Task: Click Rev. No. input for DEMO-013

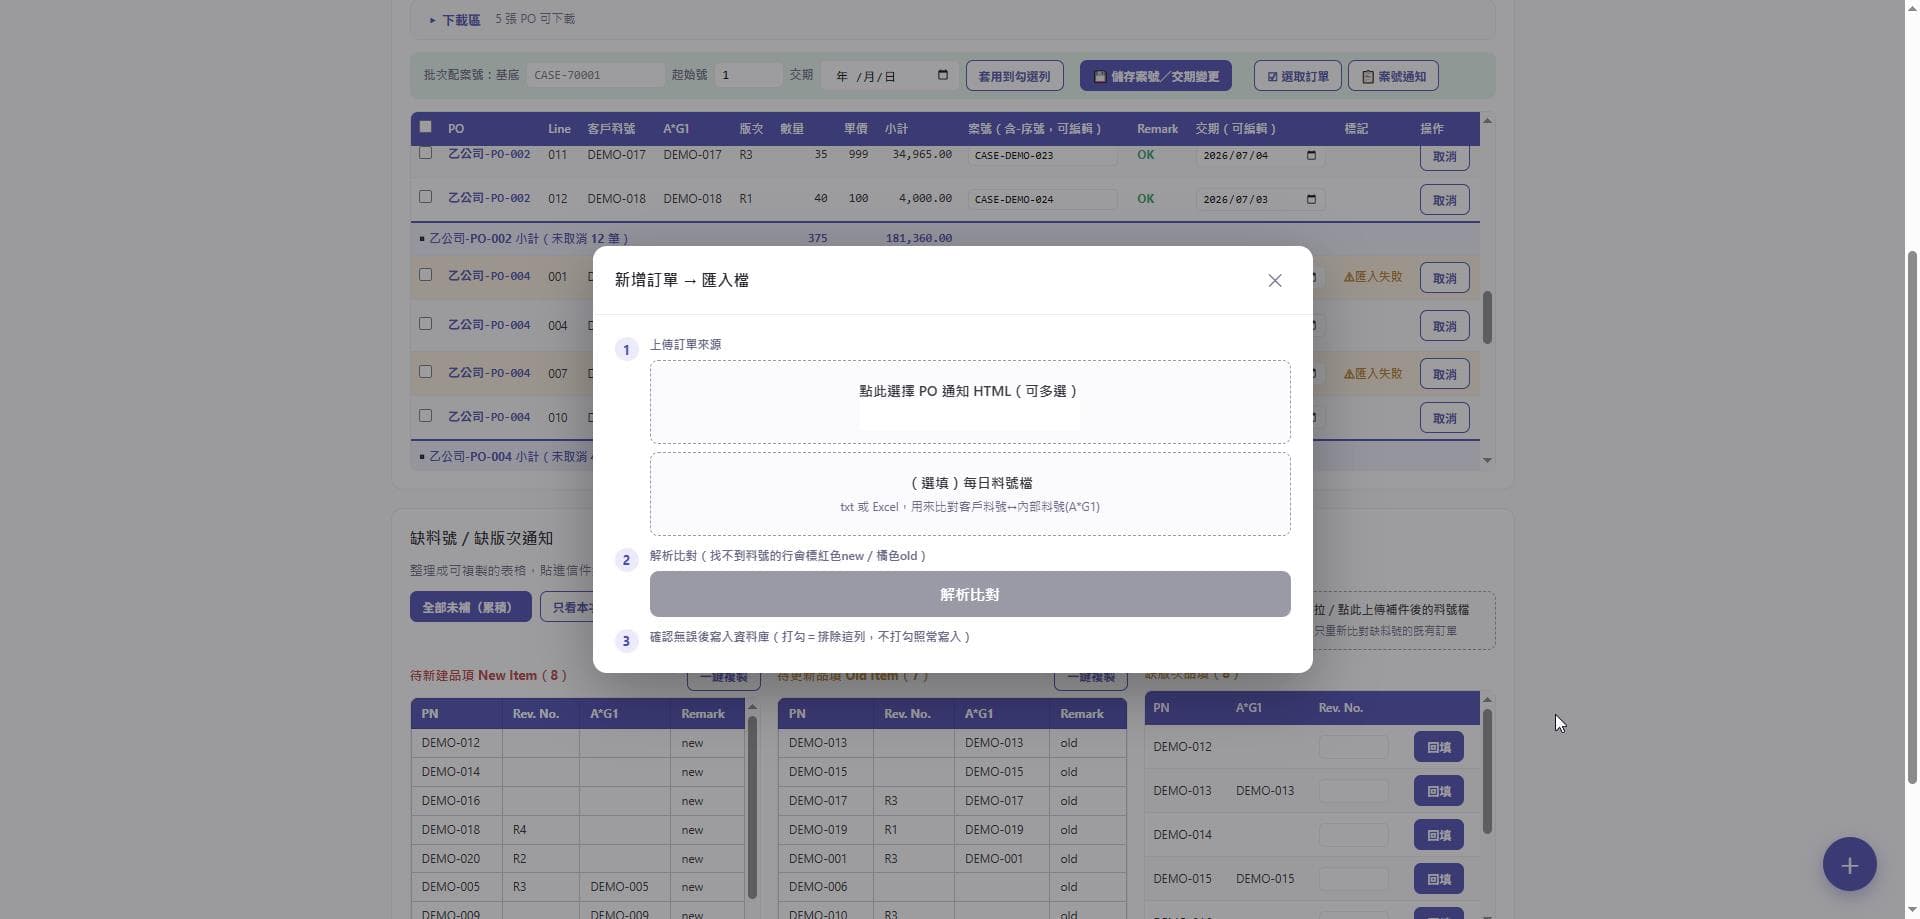Action: pos(1353,791)
